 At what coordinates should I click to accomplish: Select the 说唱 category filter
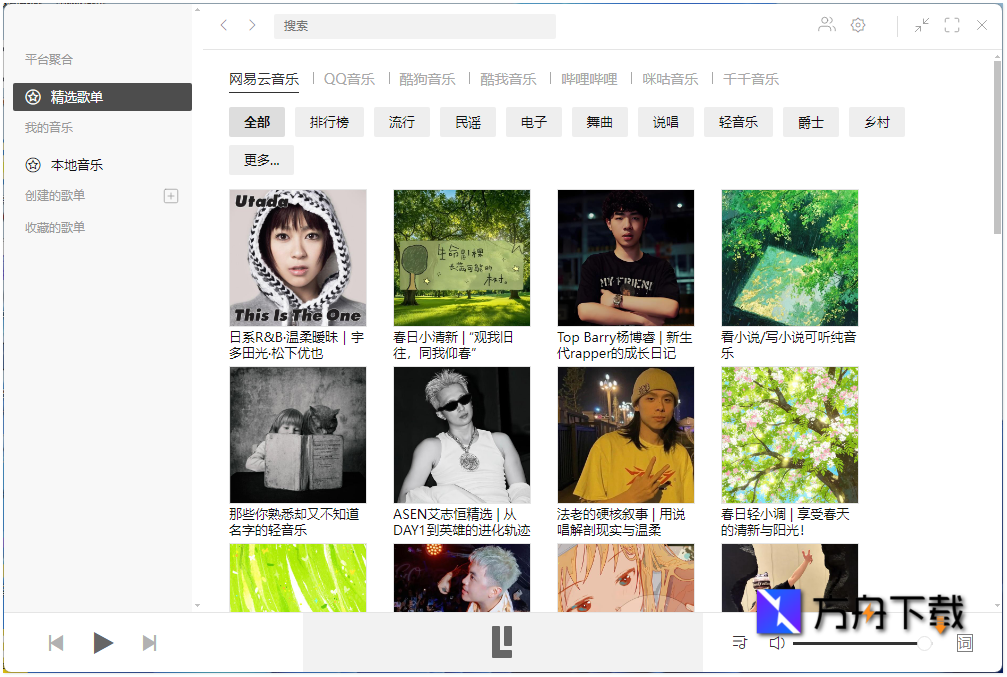(666, 122)
